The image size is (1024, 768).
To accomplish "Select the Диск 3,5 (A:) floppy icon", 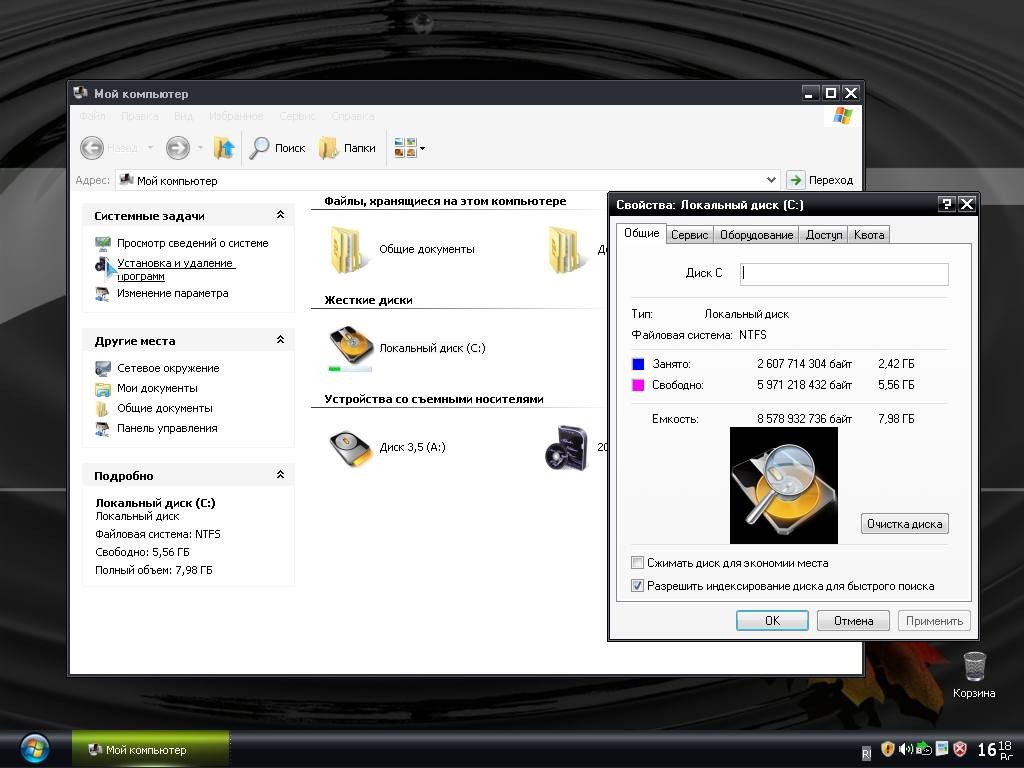I will [x=351, y=447].
